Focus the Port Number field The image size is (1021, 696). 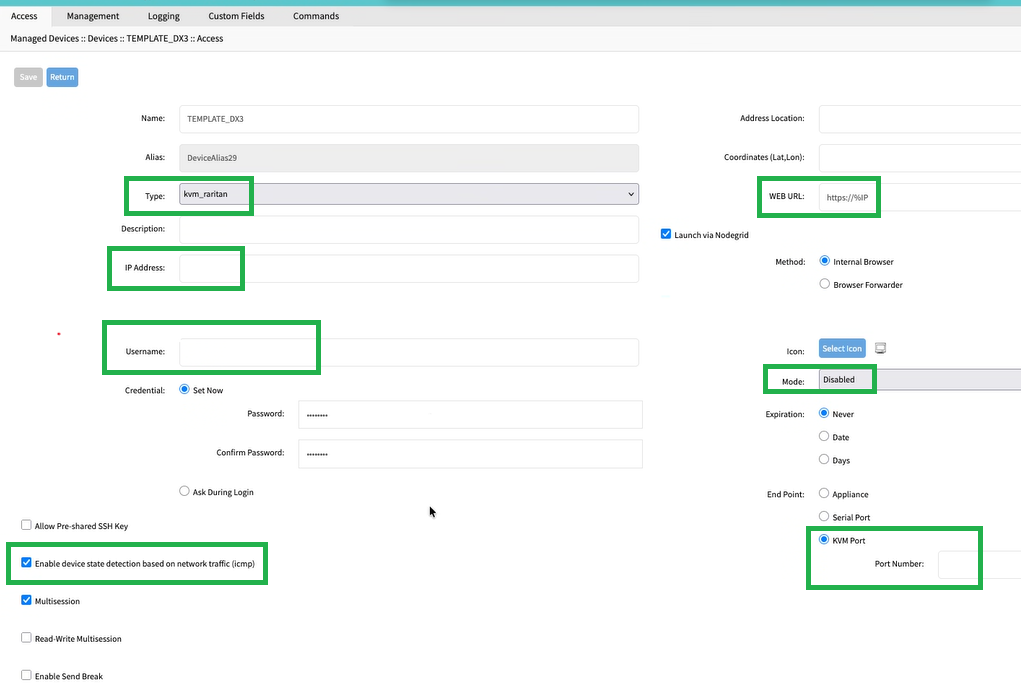pyautogui.click(x=978, y=564)
